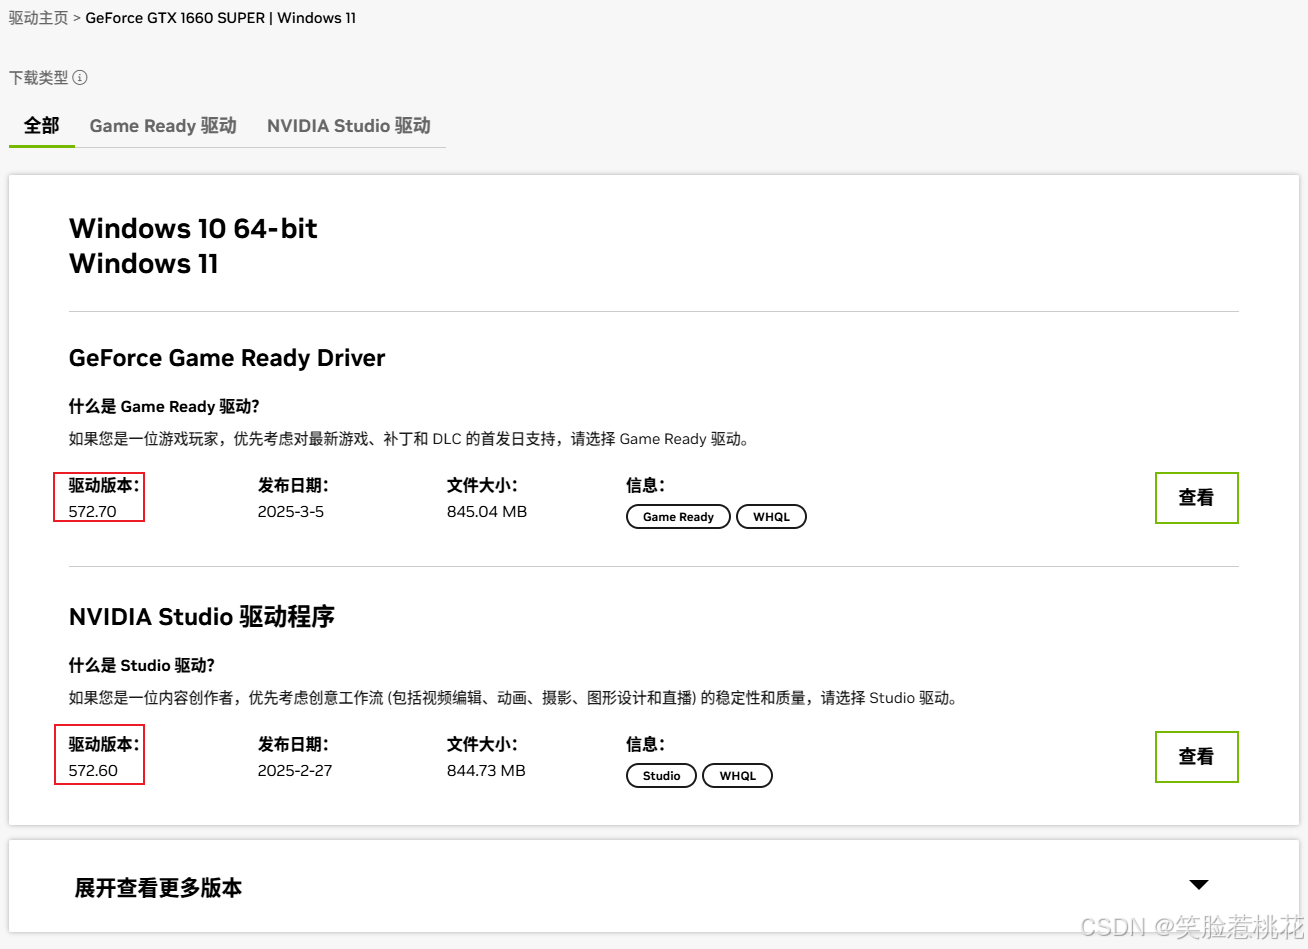Screen dimensions: 1308x949
Task: Select the 全部 tab
Action: [x=42, y=125]
